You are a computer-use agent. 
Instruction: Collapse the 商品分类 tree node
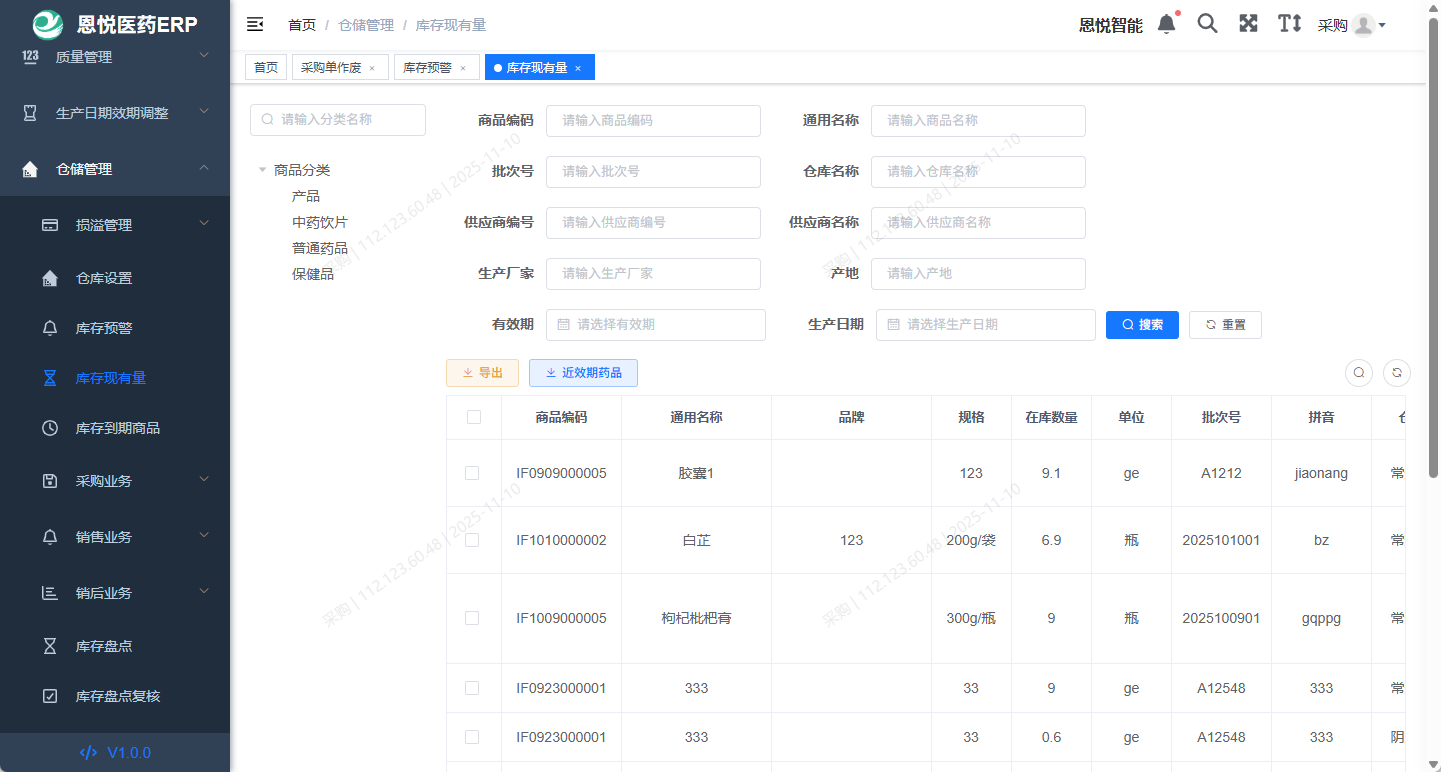[262, 170]
